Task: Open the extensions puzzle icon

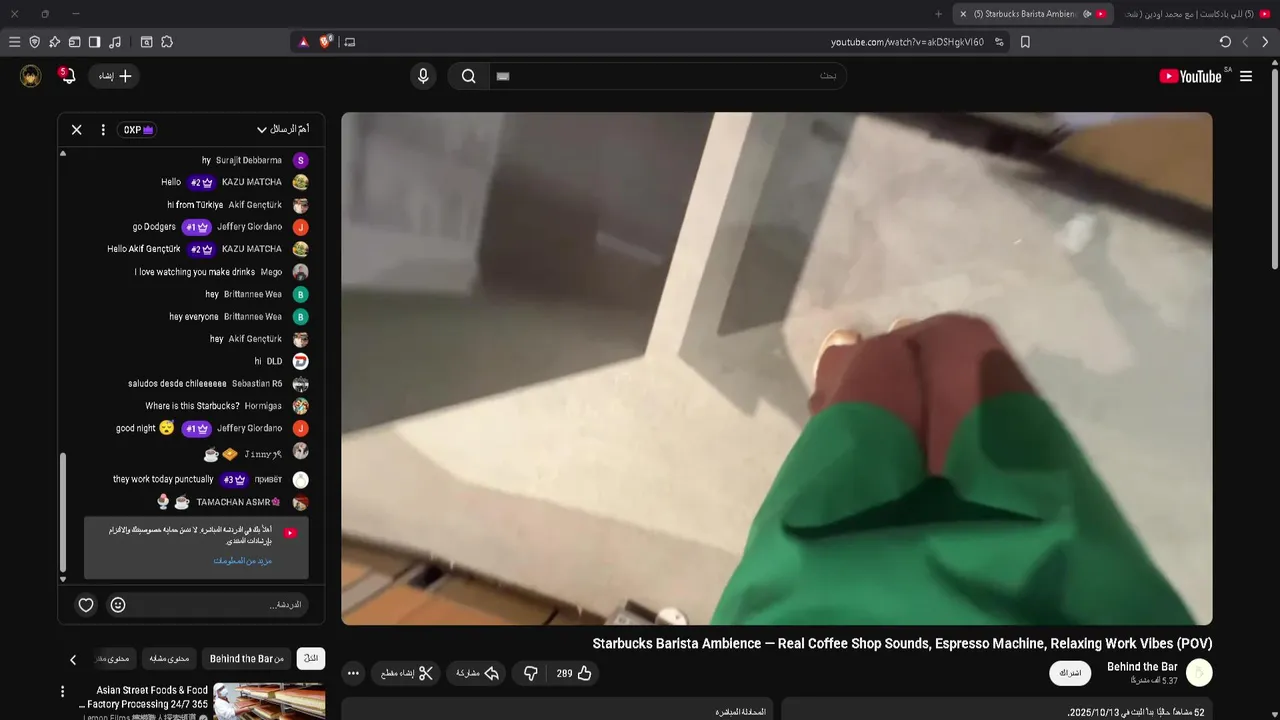Action: (167, 42)
